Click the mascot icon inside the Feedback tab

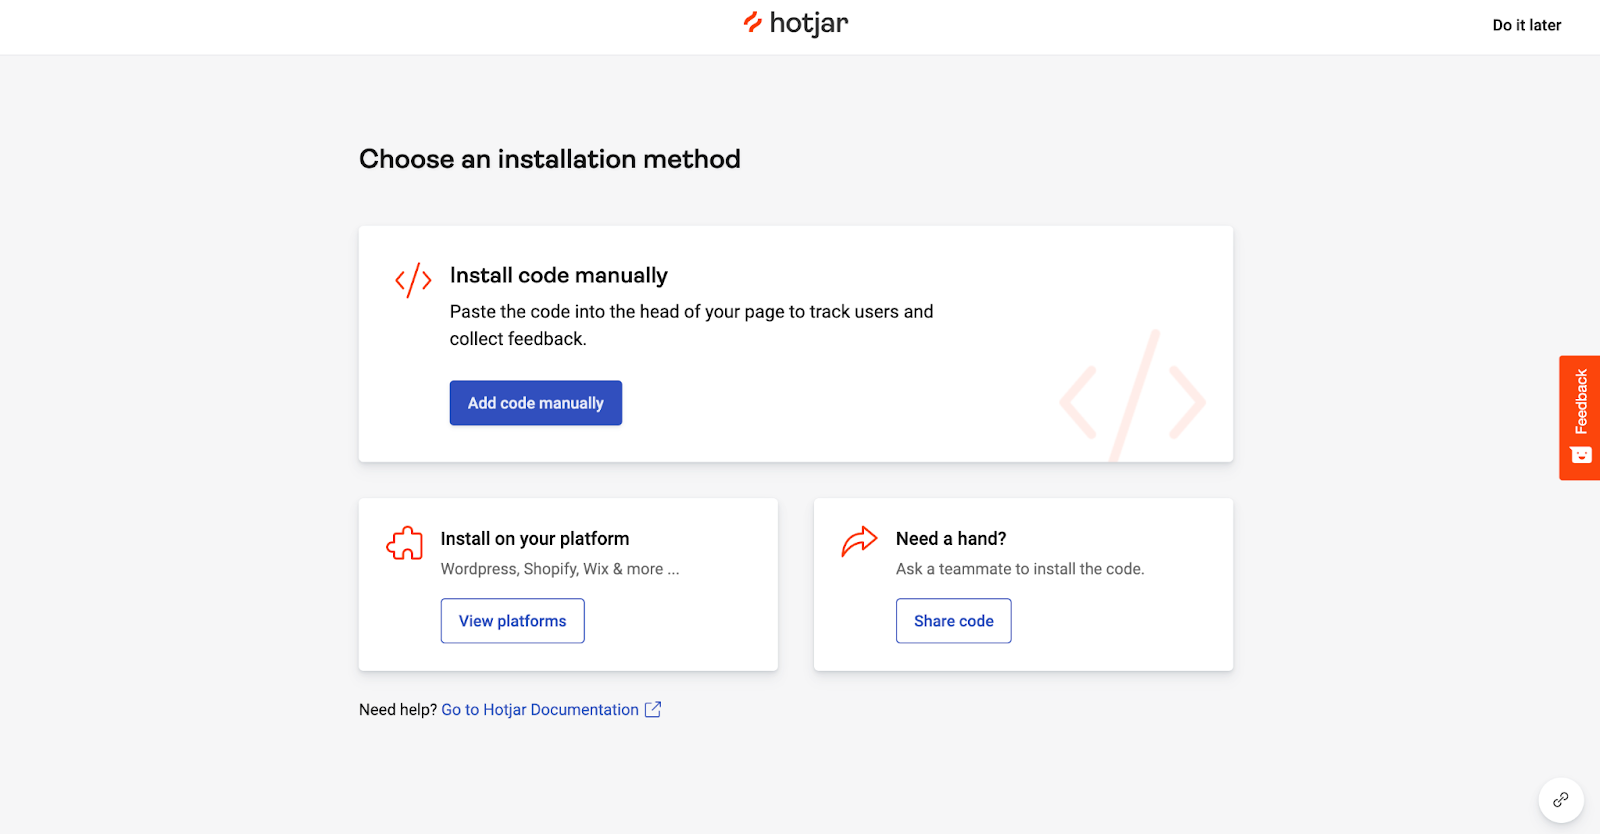tap(1581, 455)
